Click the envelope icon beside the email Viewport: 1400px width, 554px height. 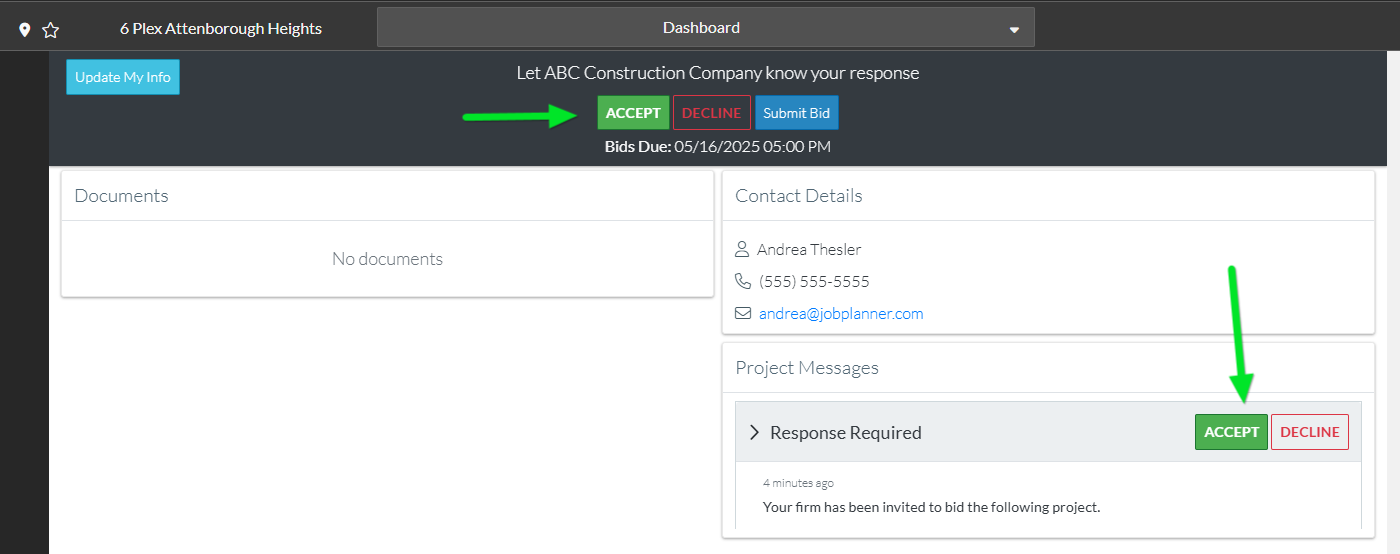click(x=742, y=313)
